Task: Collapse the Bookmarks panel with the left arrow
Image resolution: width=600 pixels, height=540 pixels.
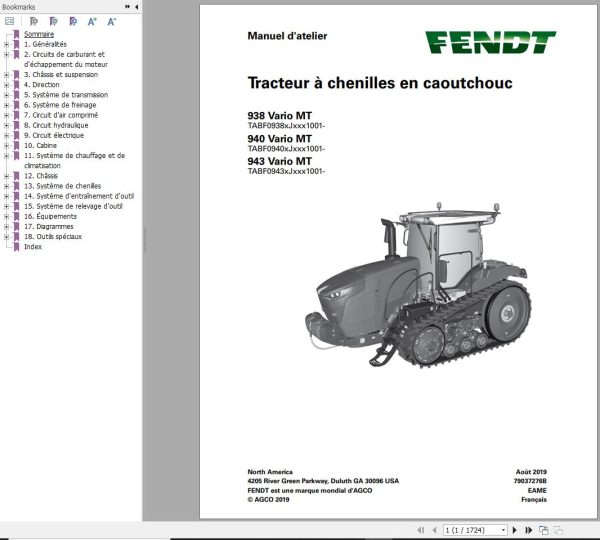Action: point(137,7)
